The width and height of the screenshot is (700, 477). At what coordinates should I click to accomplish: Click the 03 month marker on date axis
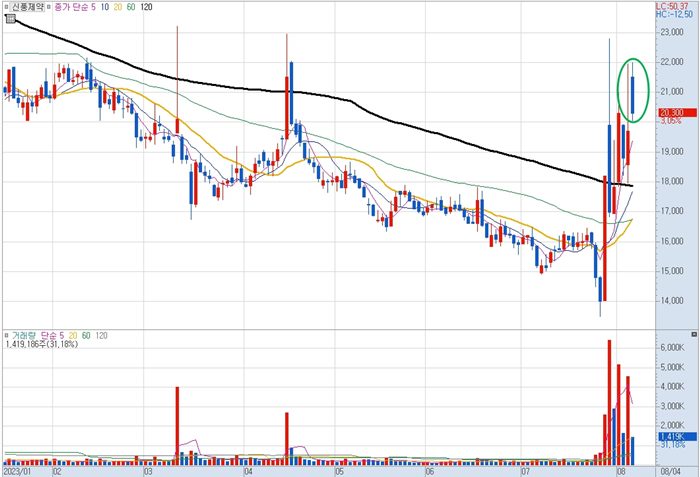point(148,472)
